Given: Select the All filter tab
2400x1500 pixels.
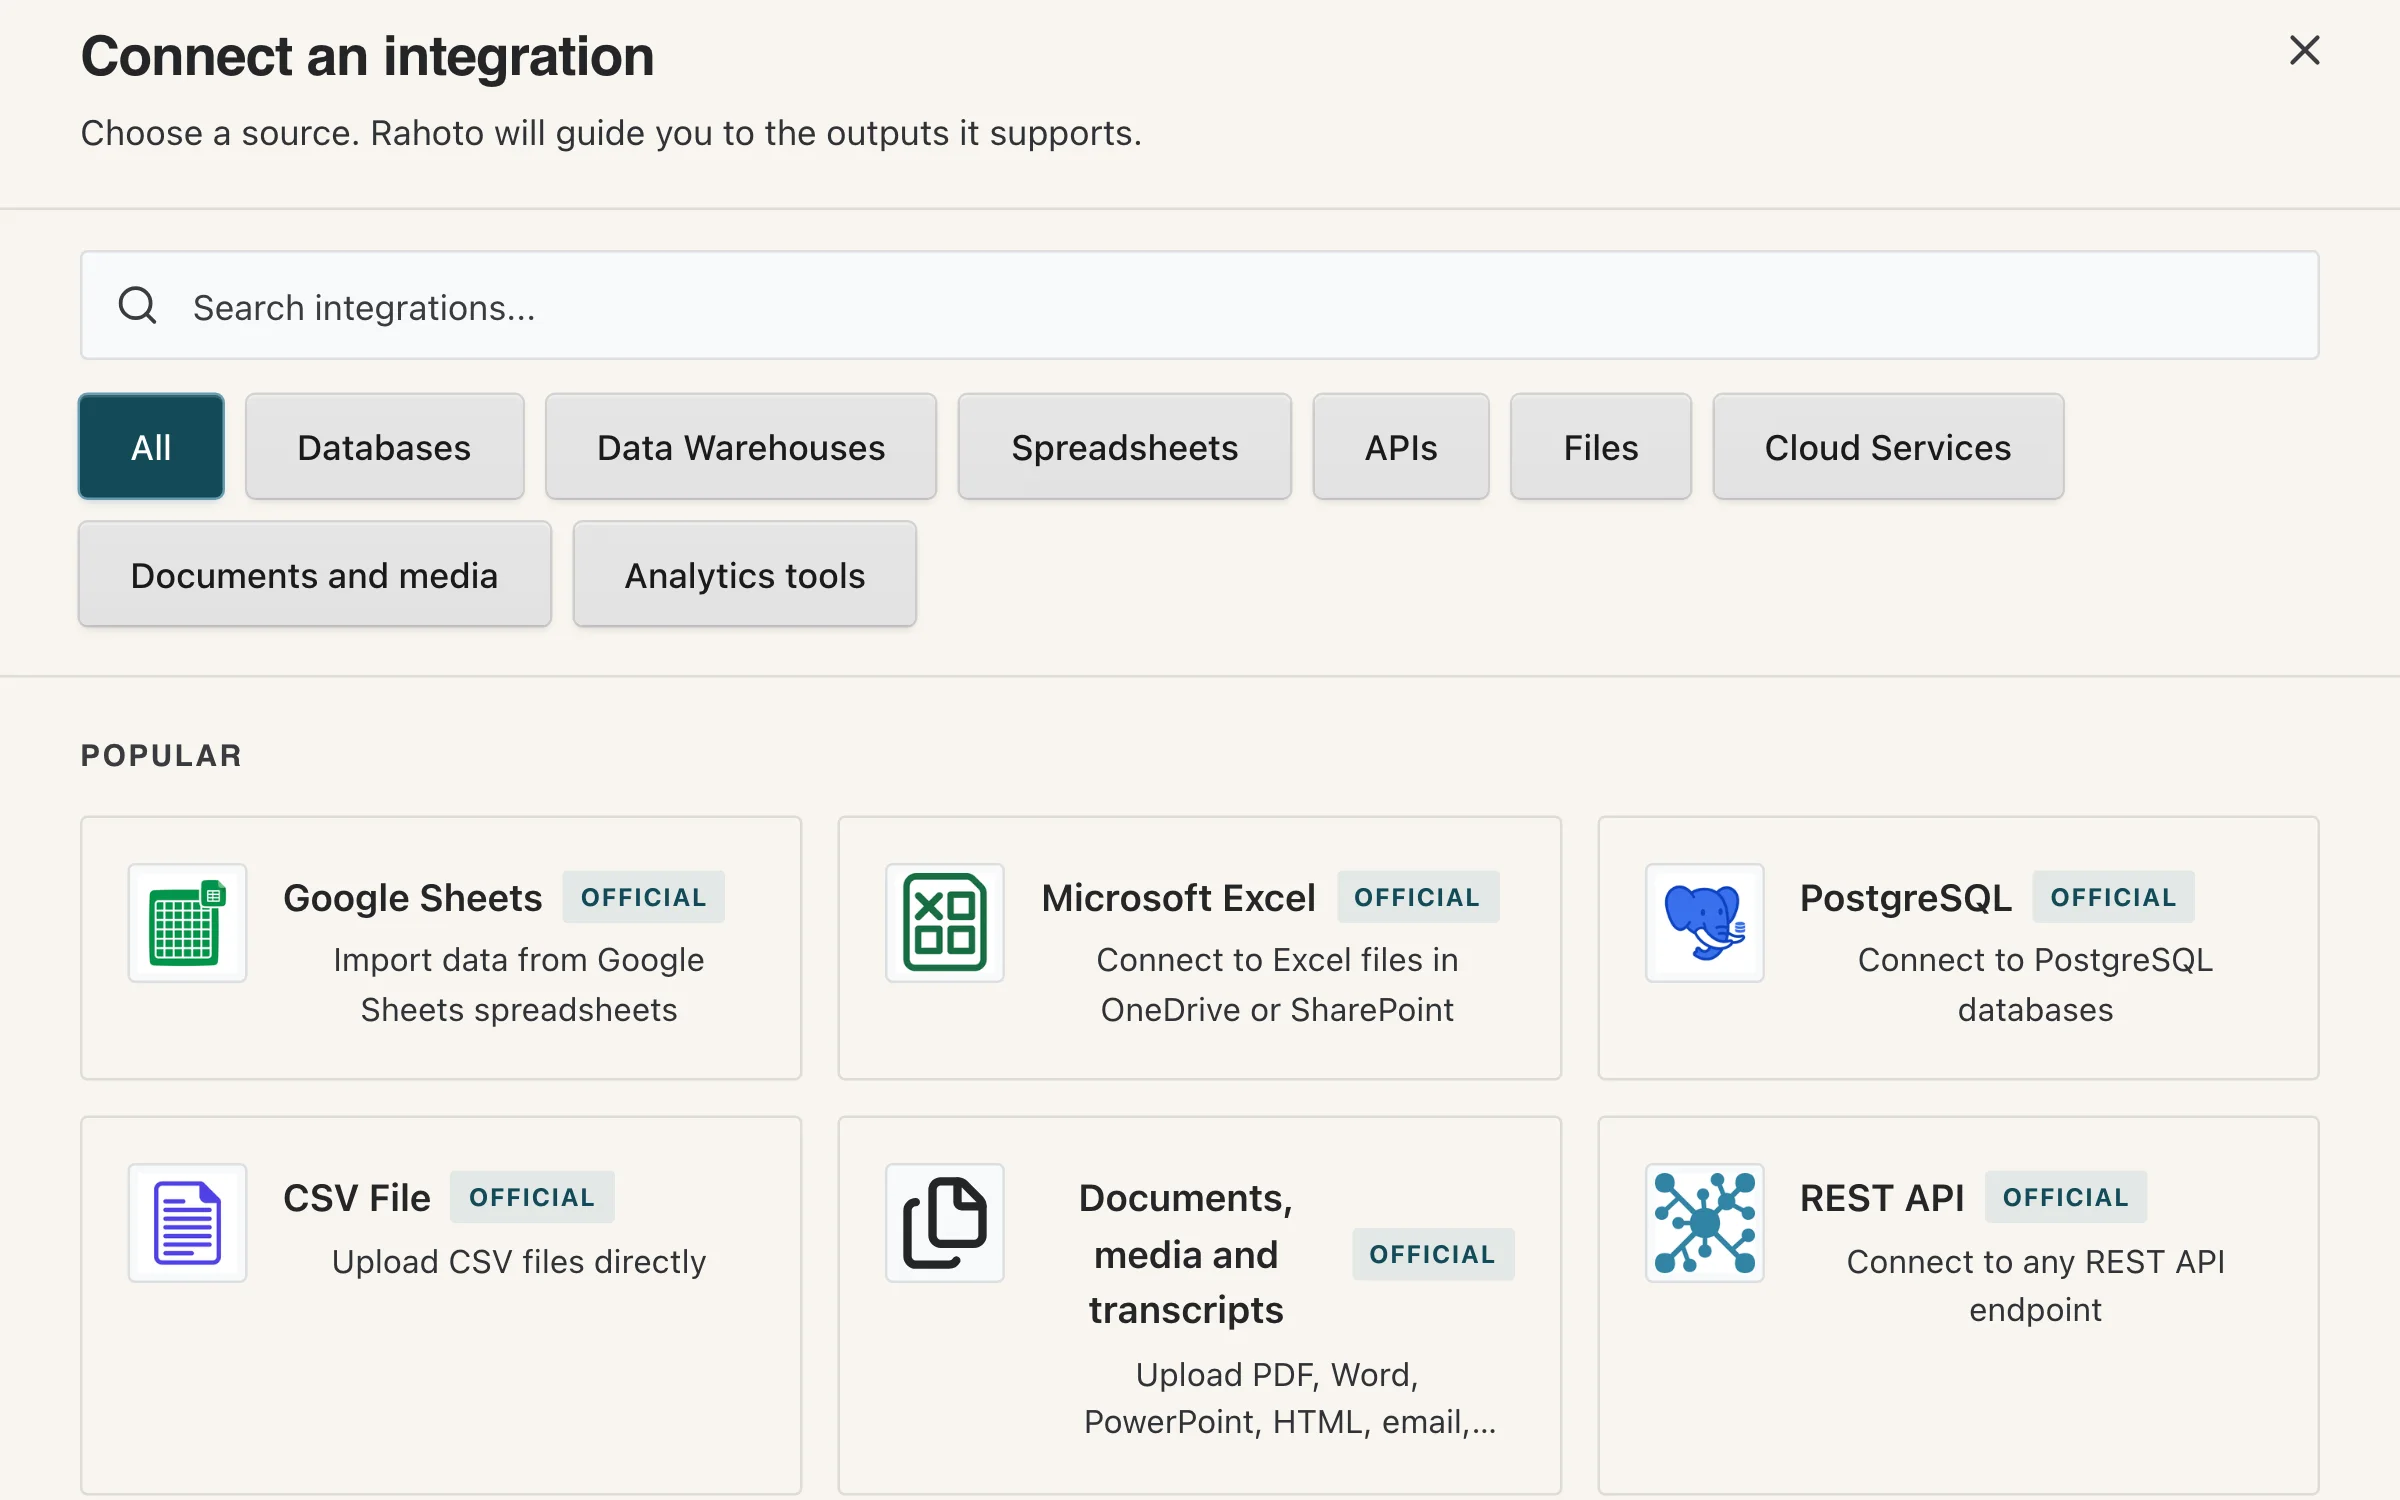Looking at the screenshot, I should click(151, 447).
